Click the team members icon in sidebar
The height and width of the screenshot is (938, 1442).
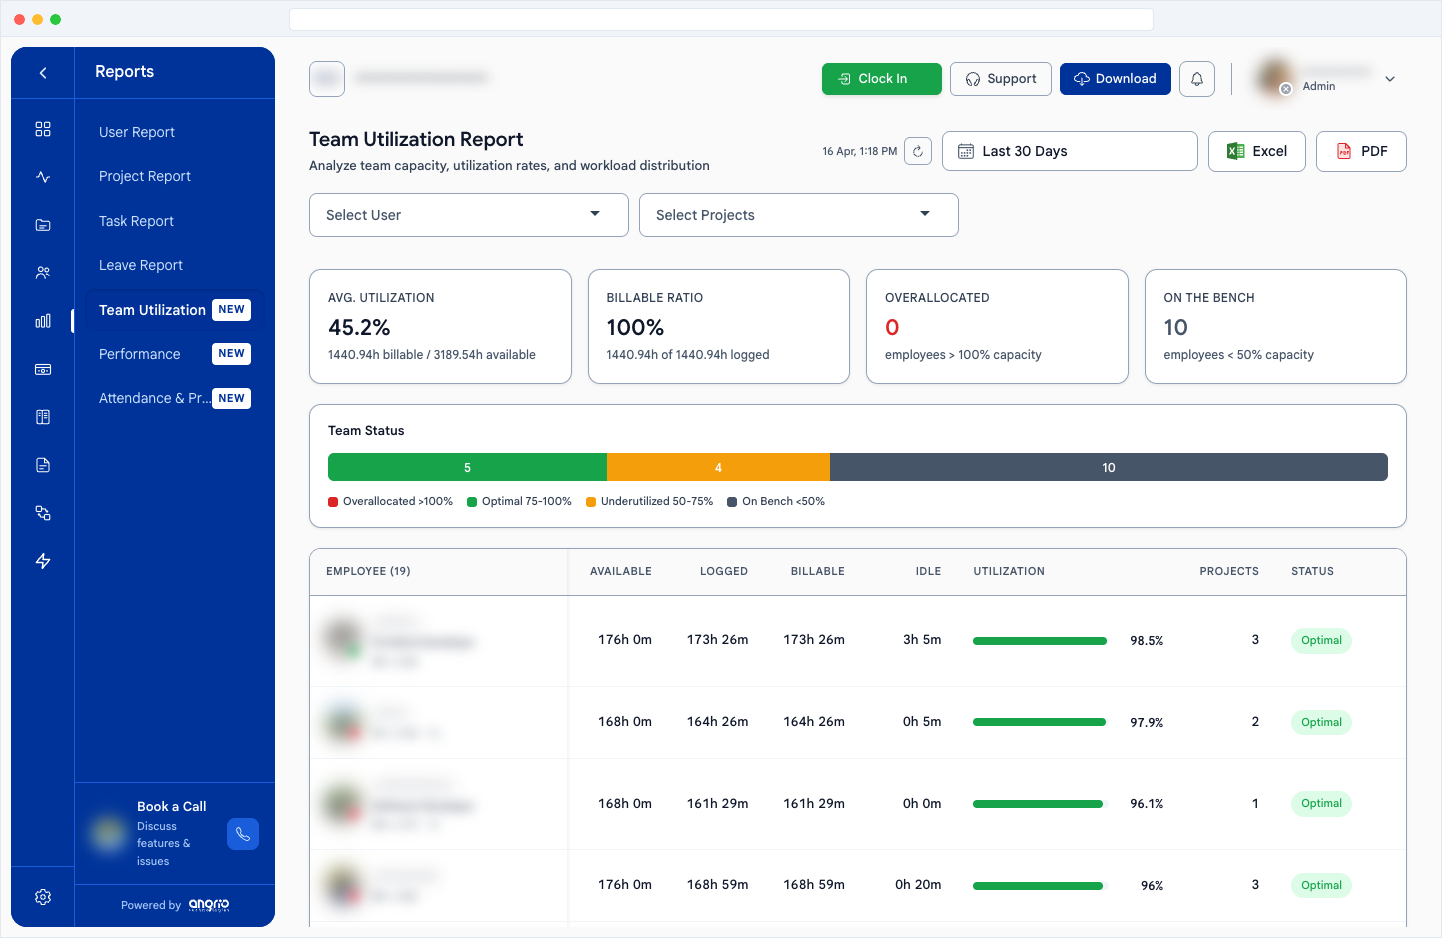[x=43, y=273]
